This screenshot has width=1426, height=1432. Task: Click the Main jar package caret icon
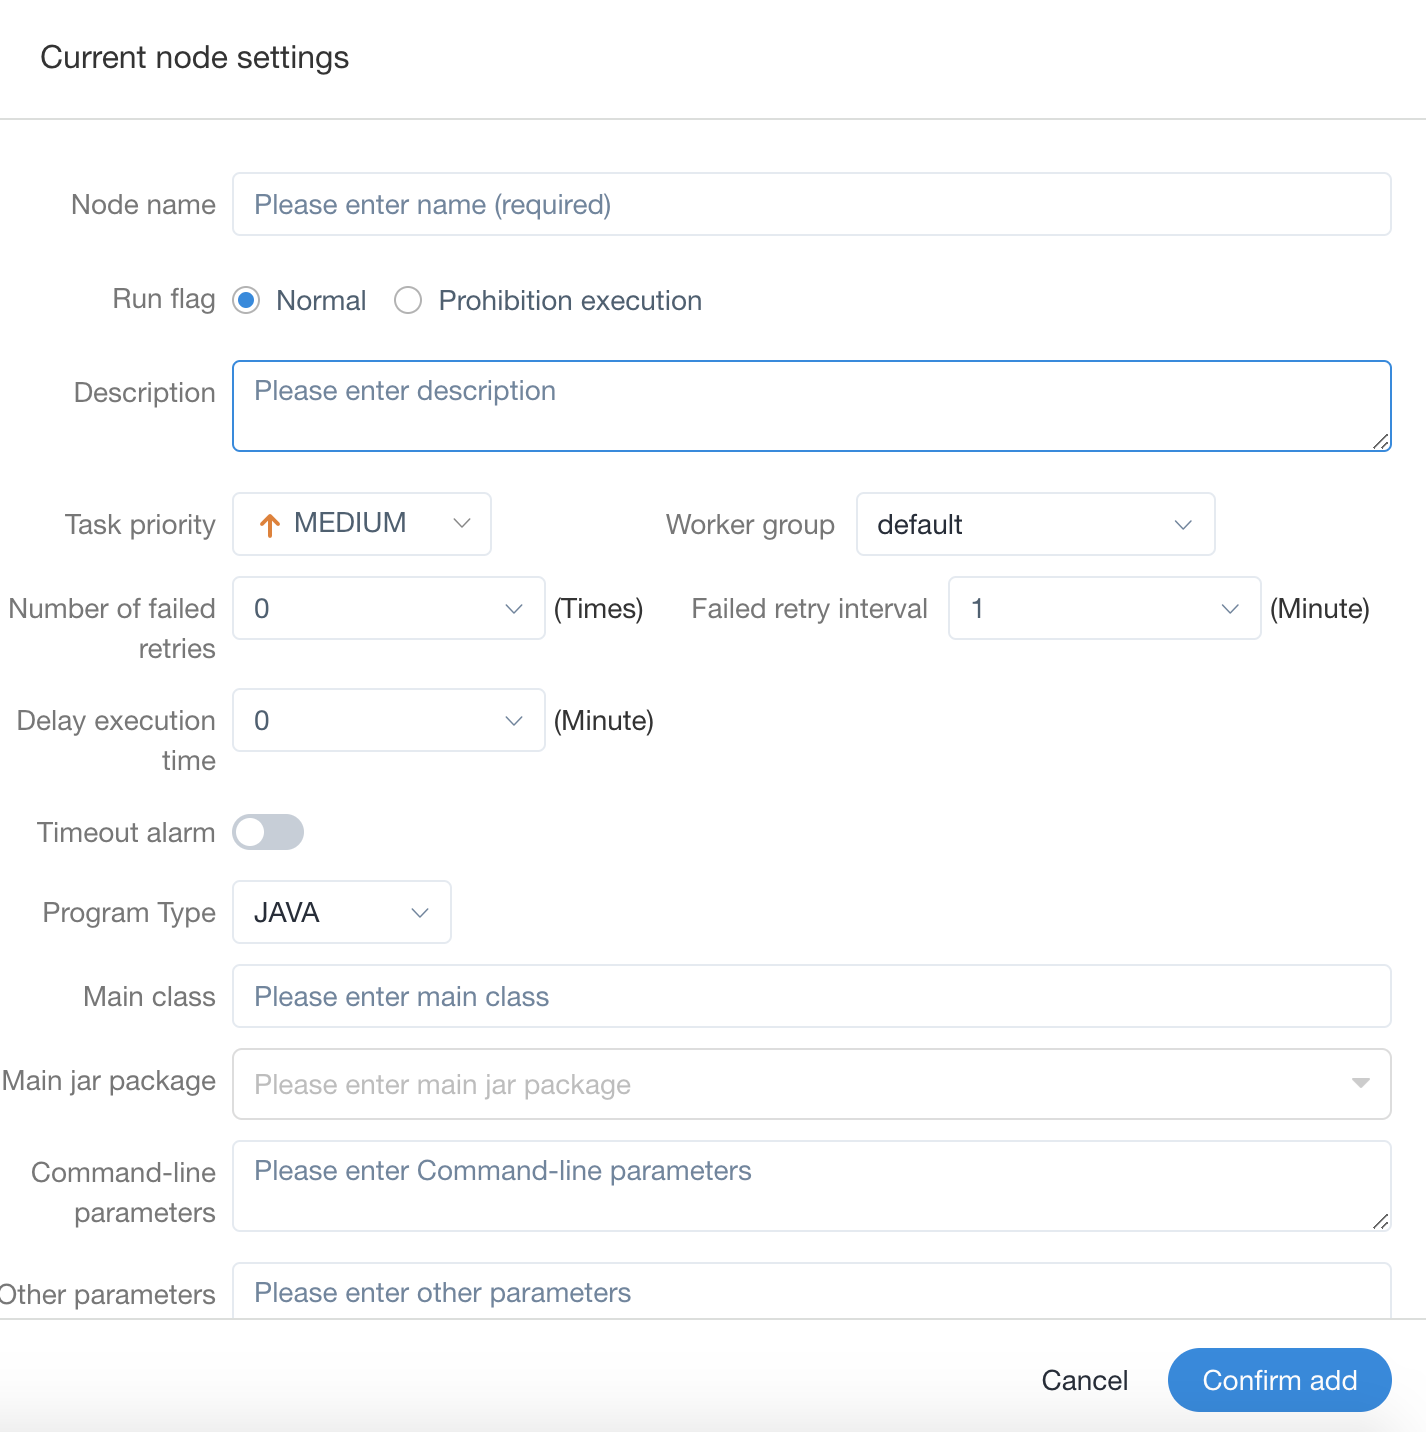tap(1360, 1083)
